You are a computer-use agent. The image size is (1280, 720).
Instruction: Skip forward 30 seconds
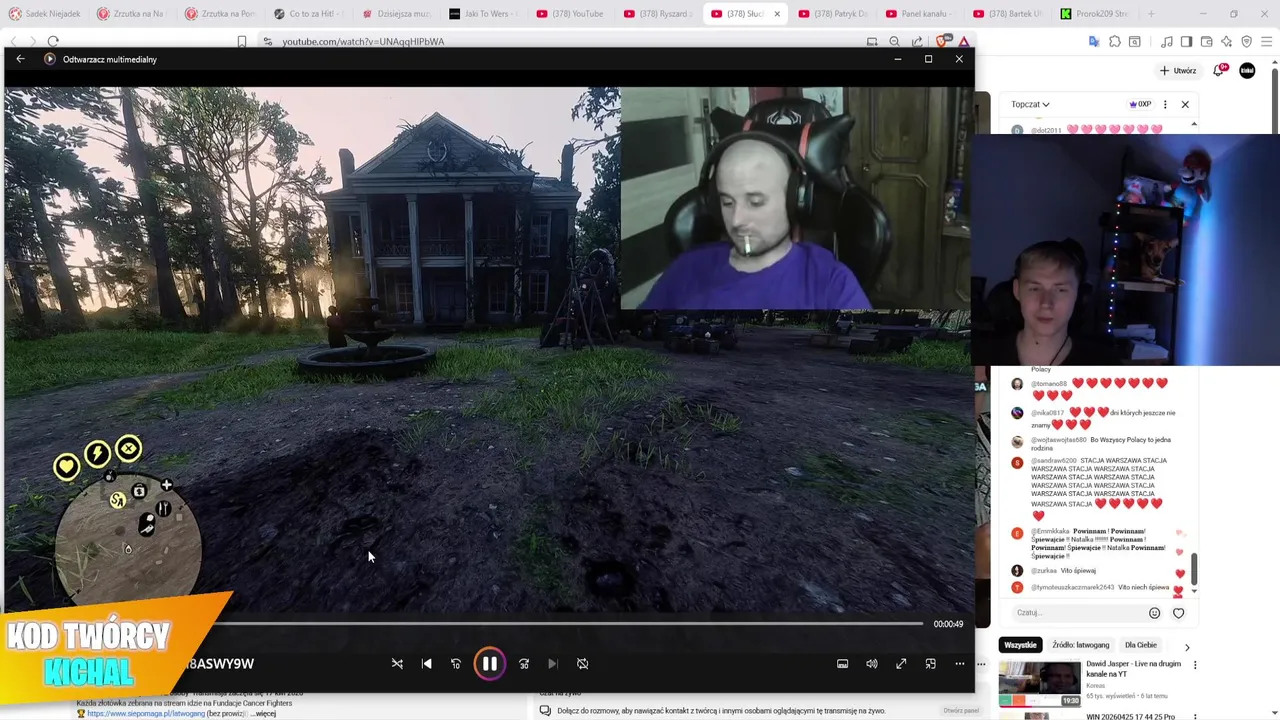524,664
